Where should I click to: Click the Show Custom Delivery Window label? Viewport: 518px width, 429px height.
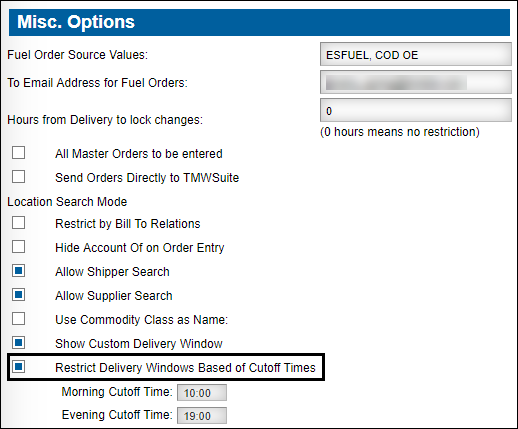[139, 344]
